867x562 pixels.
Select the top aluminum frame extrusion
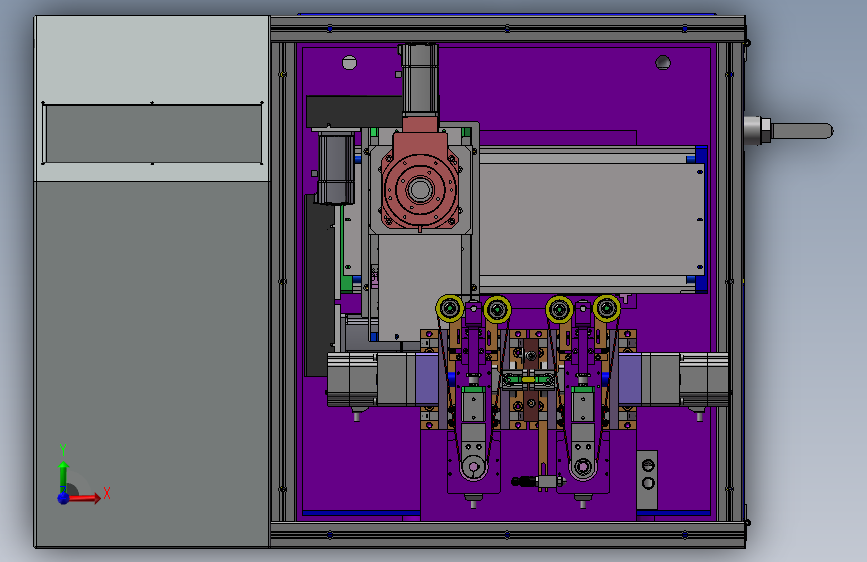tap(508, 29)
